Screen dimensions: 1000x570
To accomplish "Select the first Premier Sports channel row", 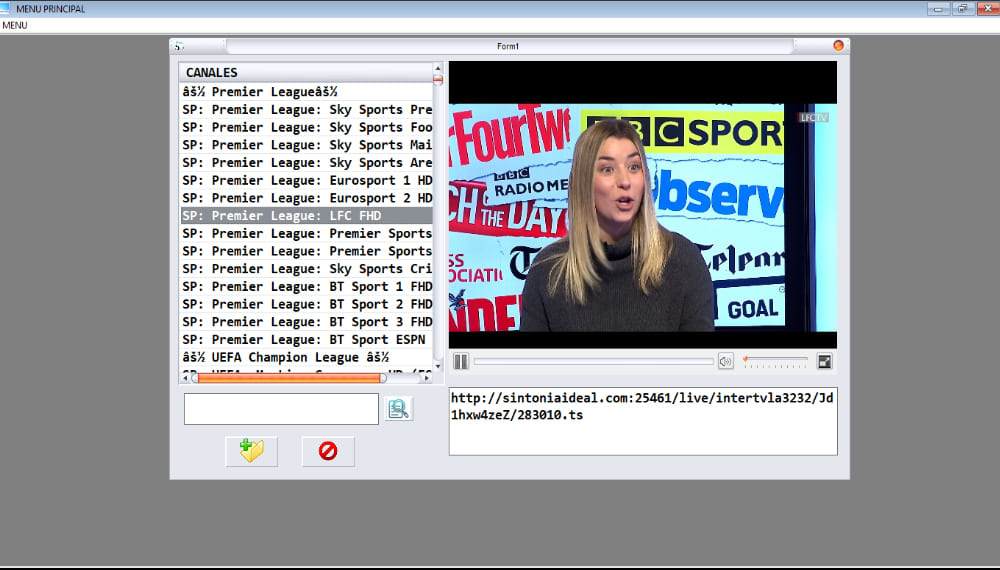I will [x=306, y=233].
